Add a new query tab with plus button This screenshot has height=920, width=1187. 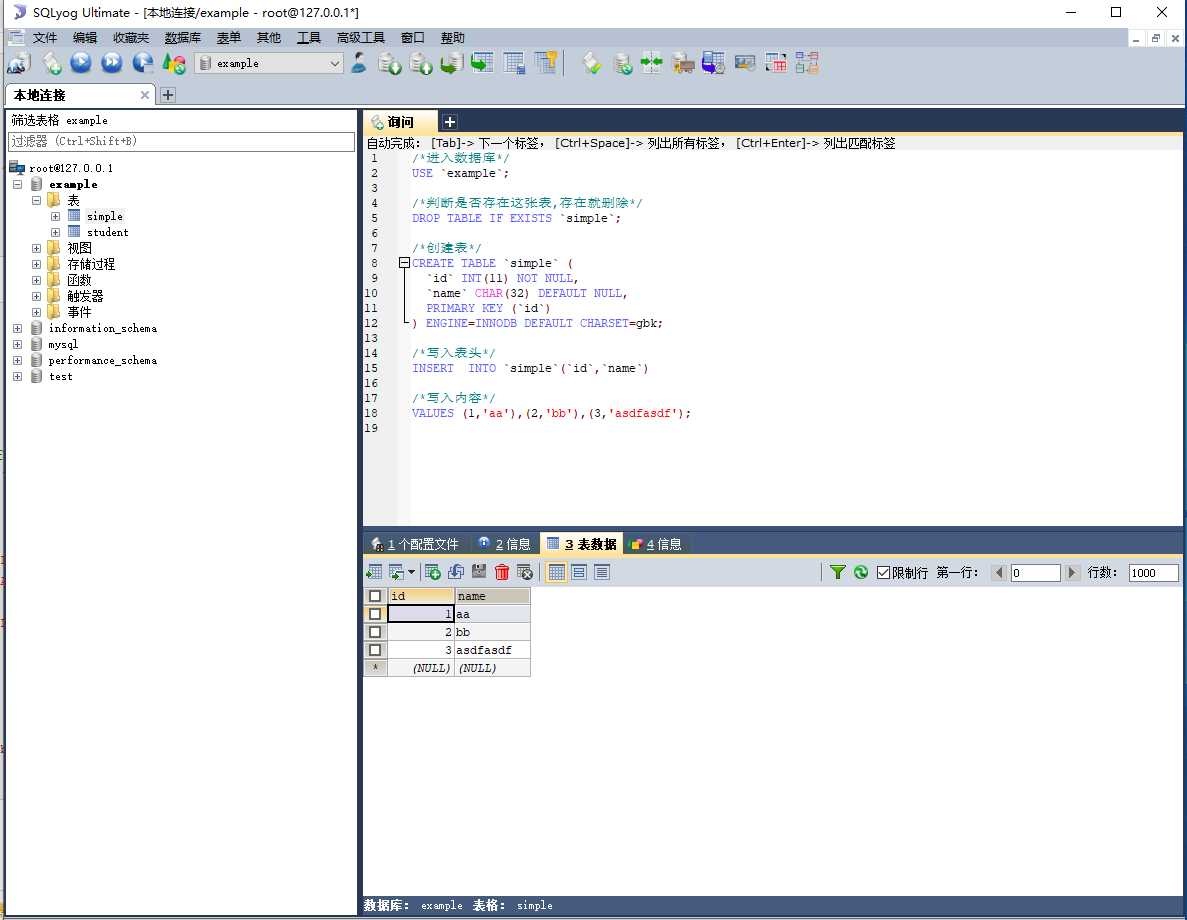click(x=450, y=122)
